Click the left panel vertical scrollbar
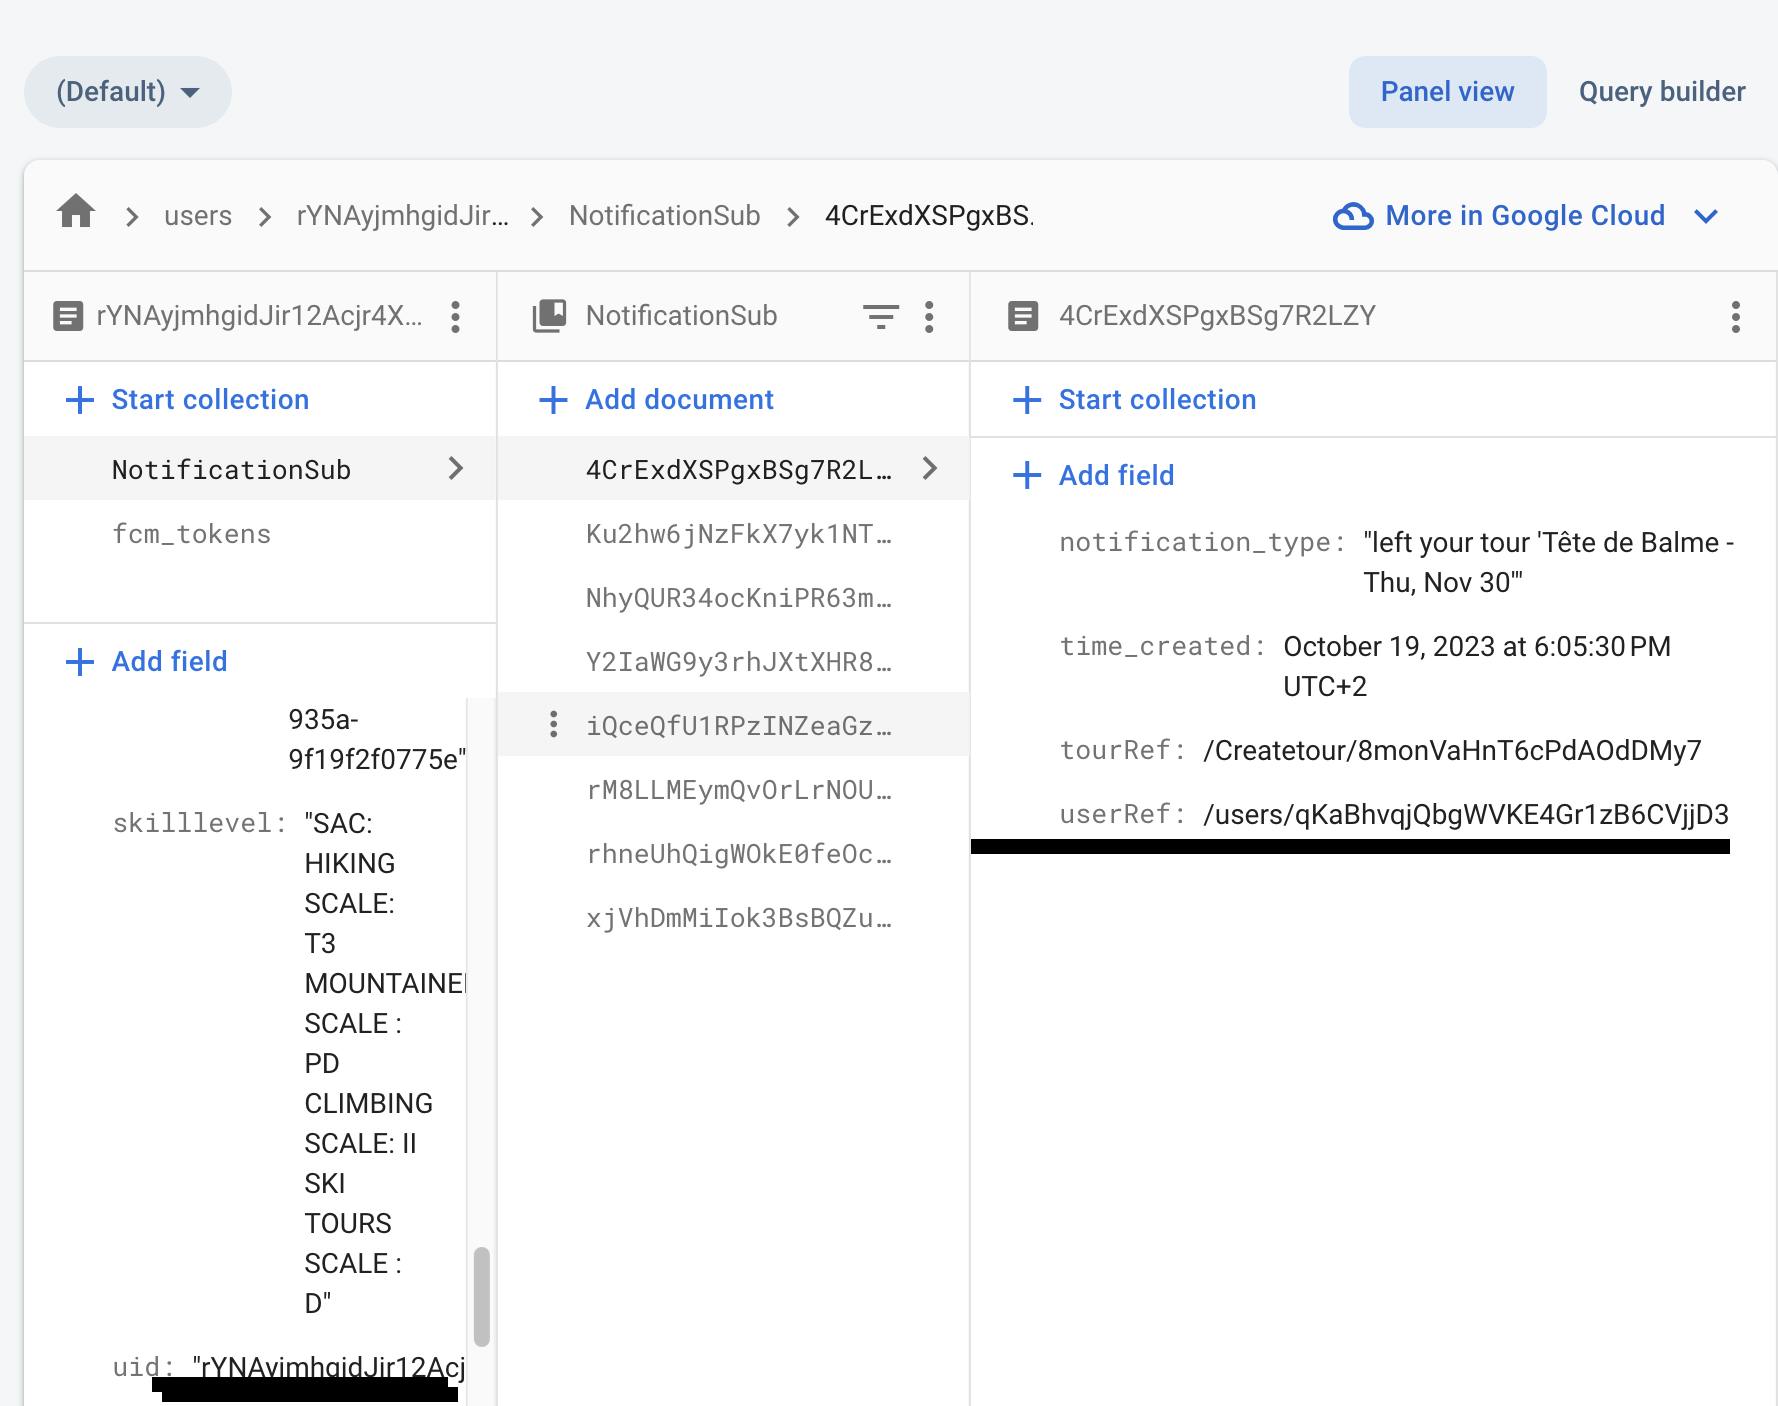The height and width of the screenshot is (1406, 1778). pos(481,1295)
